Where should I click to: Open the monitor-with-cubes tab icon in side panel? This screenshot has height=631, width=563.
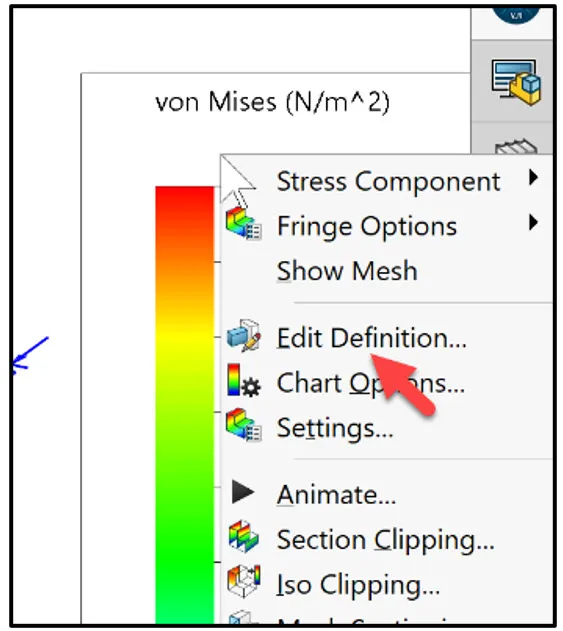pos(516,82)
